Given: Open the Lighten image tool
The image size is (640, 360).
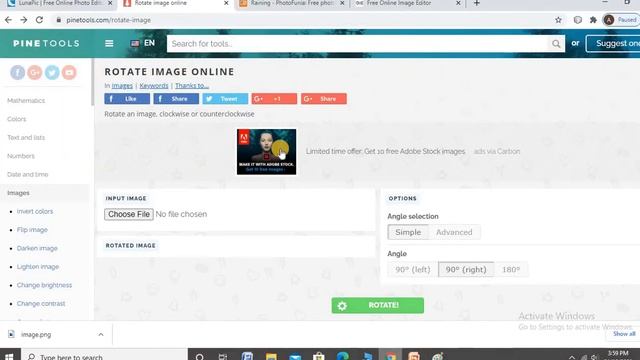Looking at the screenshot, I should [x=38, y=267].
